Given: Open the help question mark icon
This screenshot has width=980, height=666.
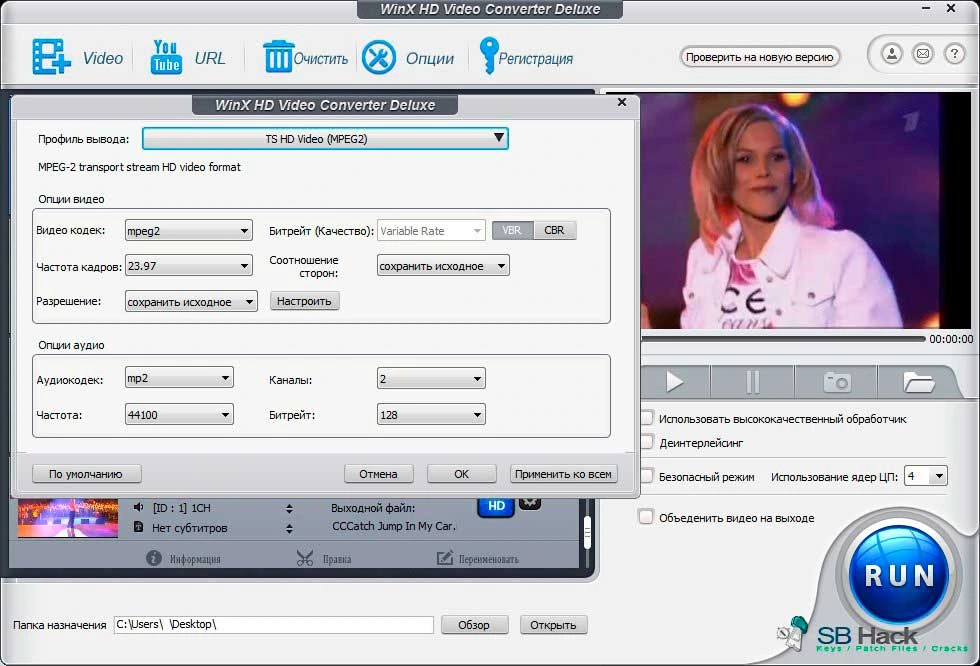Looking at the screenshot, I should pos(954,54).
